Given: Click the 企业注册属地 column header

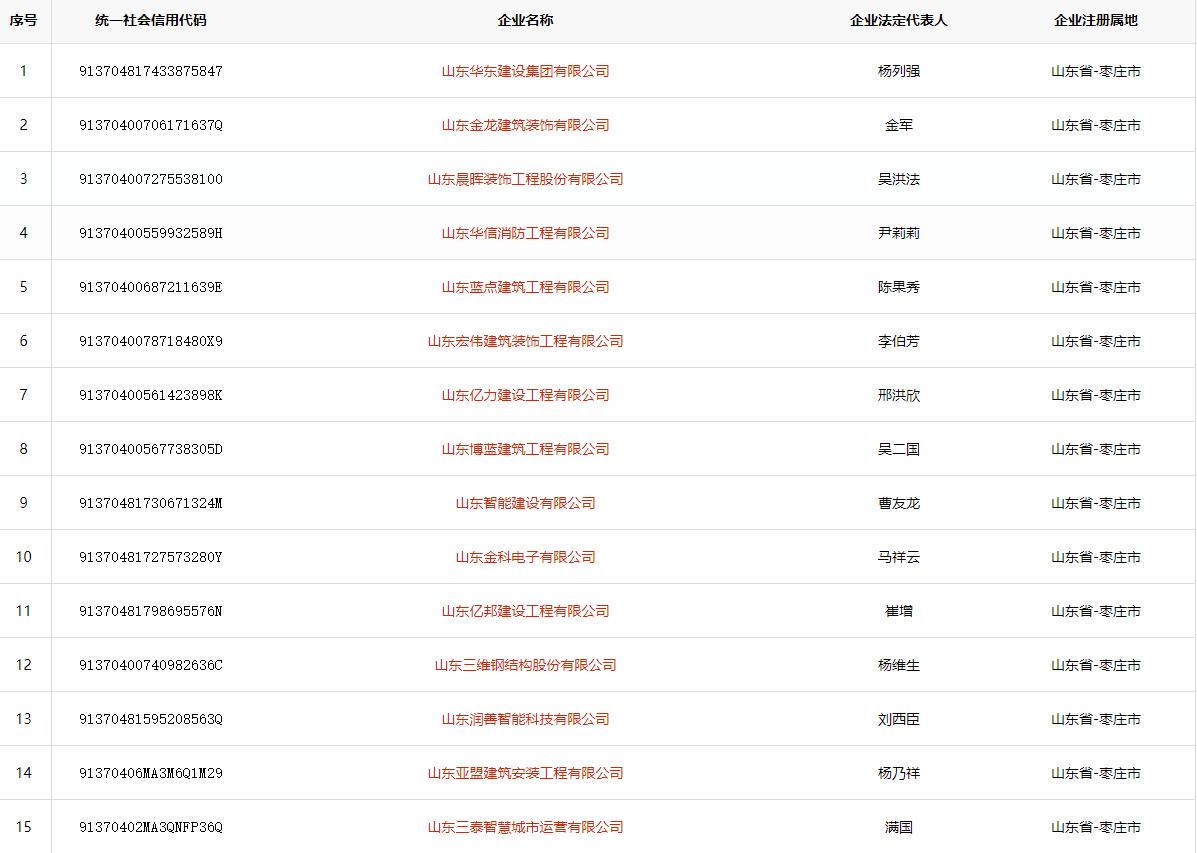Looking at the screenshot, I should pos(1095,20).
